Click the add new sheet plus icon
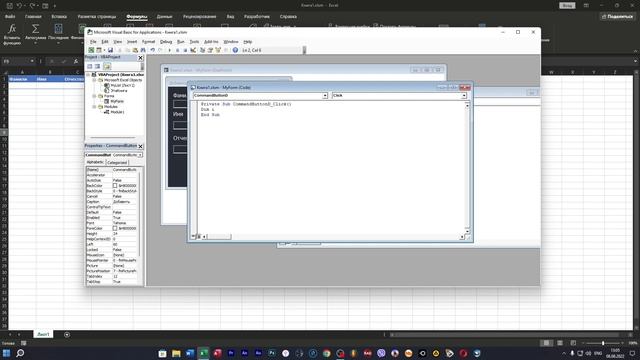The height and width of the screenshot is (360, 640). (67, 335)
